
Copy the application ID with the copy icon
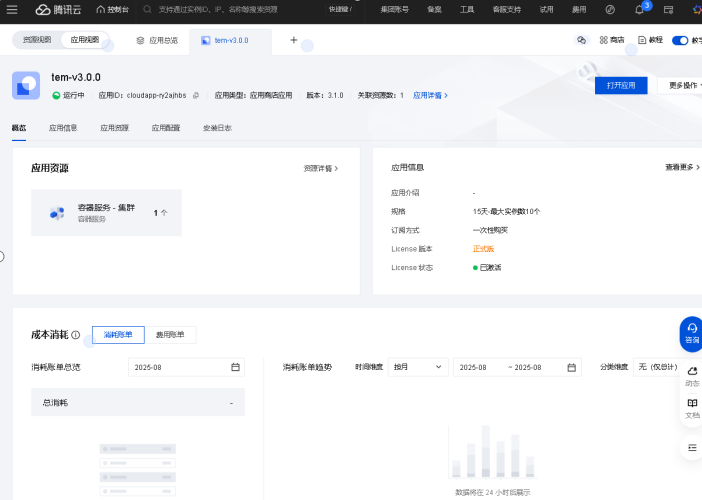tap(196, 95)
